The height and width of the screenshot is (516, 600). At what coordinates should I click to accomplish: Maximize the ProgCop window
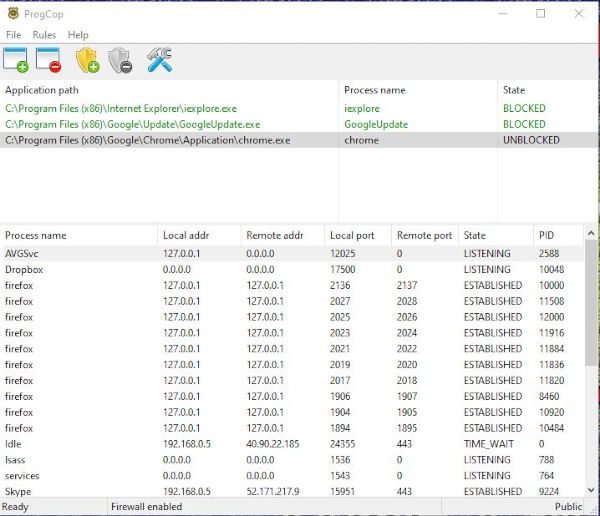(x=540, y=14)
